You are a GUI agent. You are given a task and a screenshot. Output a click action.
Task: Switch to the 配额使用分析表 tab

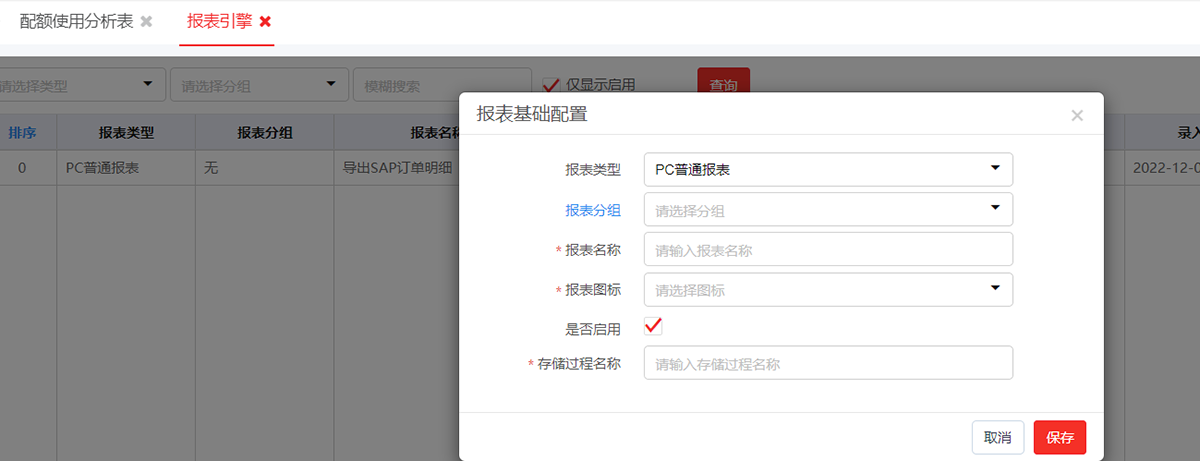(76, 21)
